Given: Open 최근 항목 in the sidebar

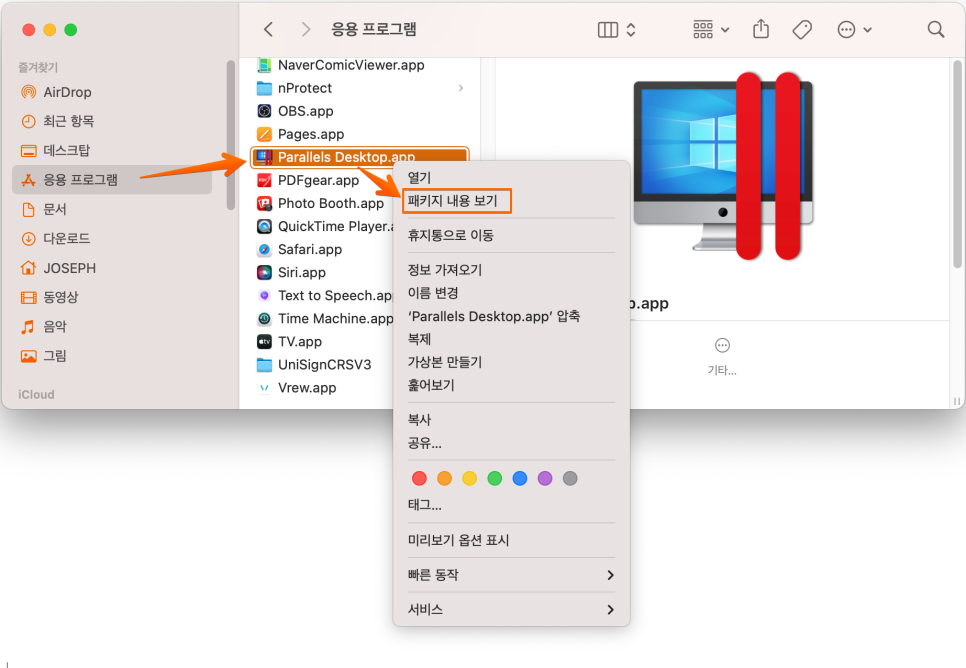Looking at the screenshot, I should point(112,121).
